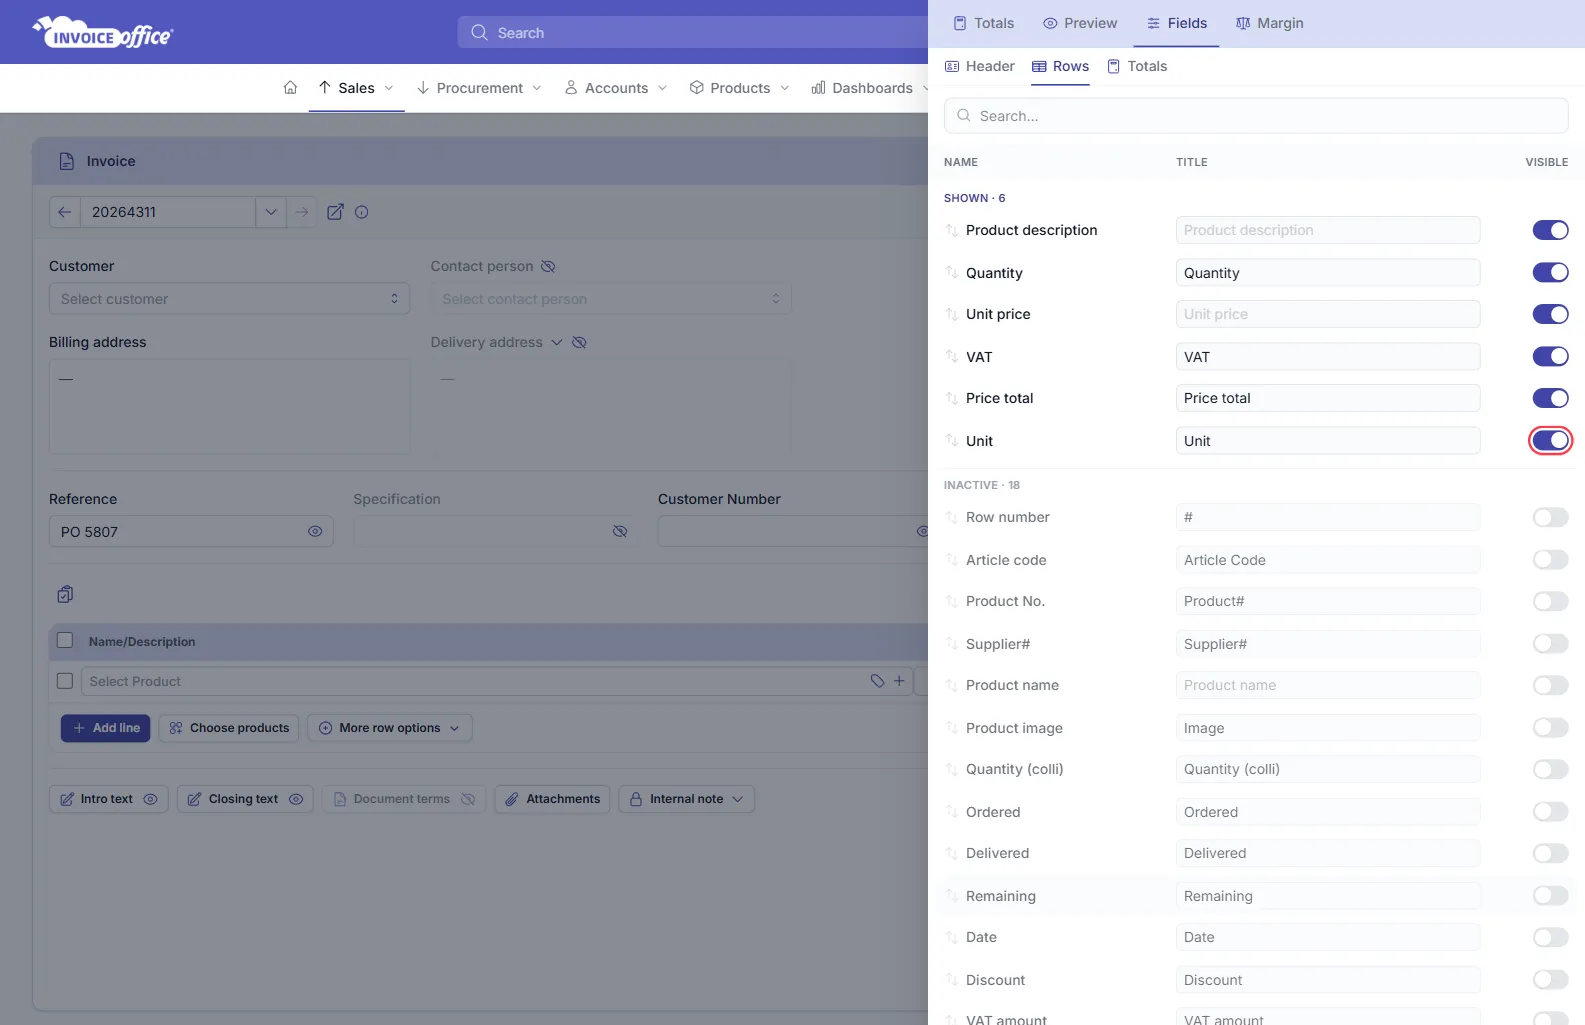
Task: Click the InvoiceOffice logo
Action: pos(103,33)
